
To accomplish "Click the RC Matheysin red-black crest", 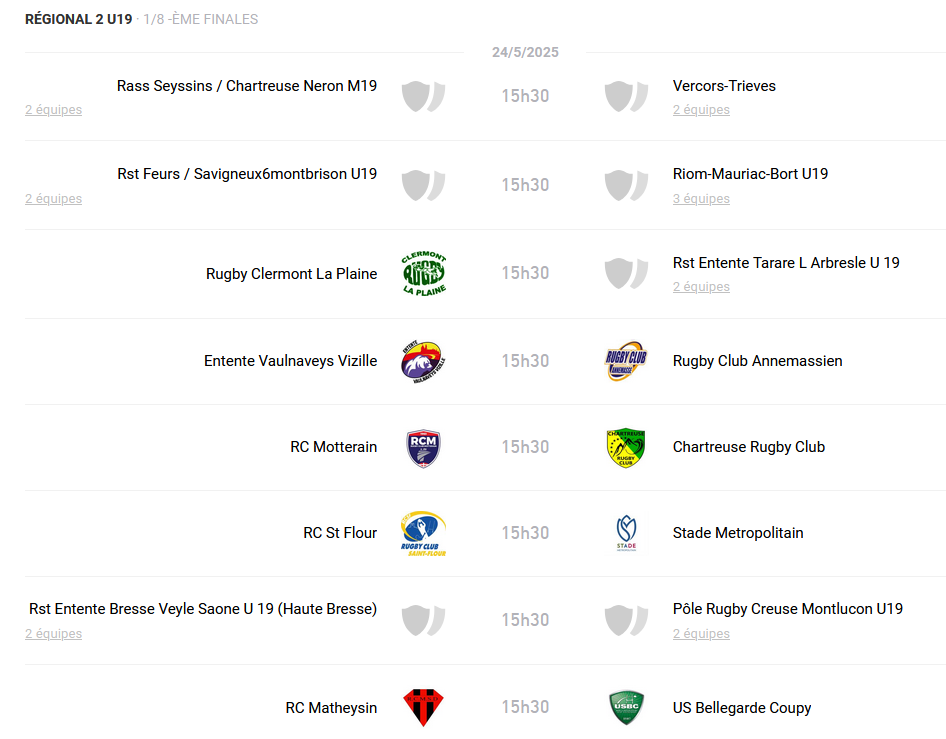I will [424, 707].
